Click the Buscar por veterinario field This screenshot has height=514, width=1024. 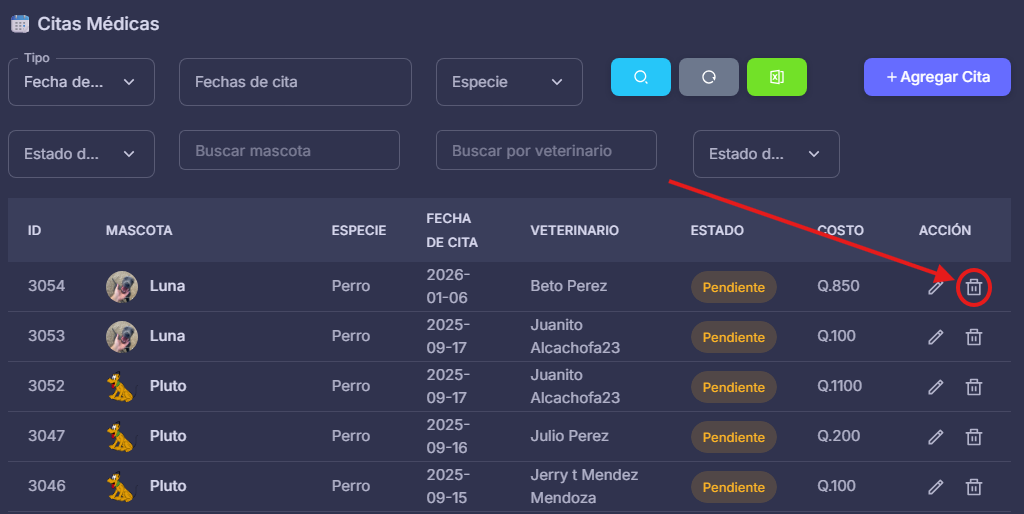546,151
